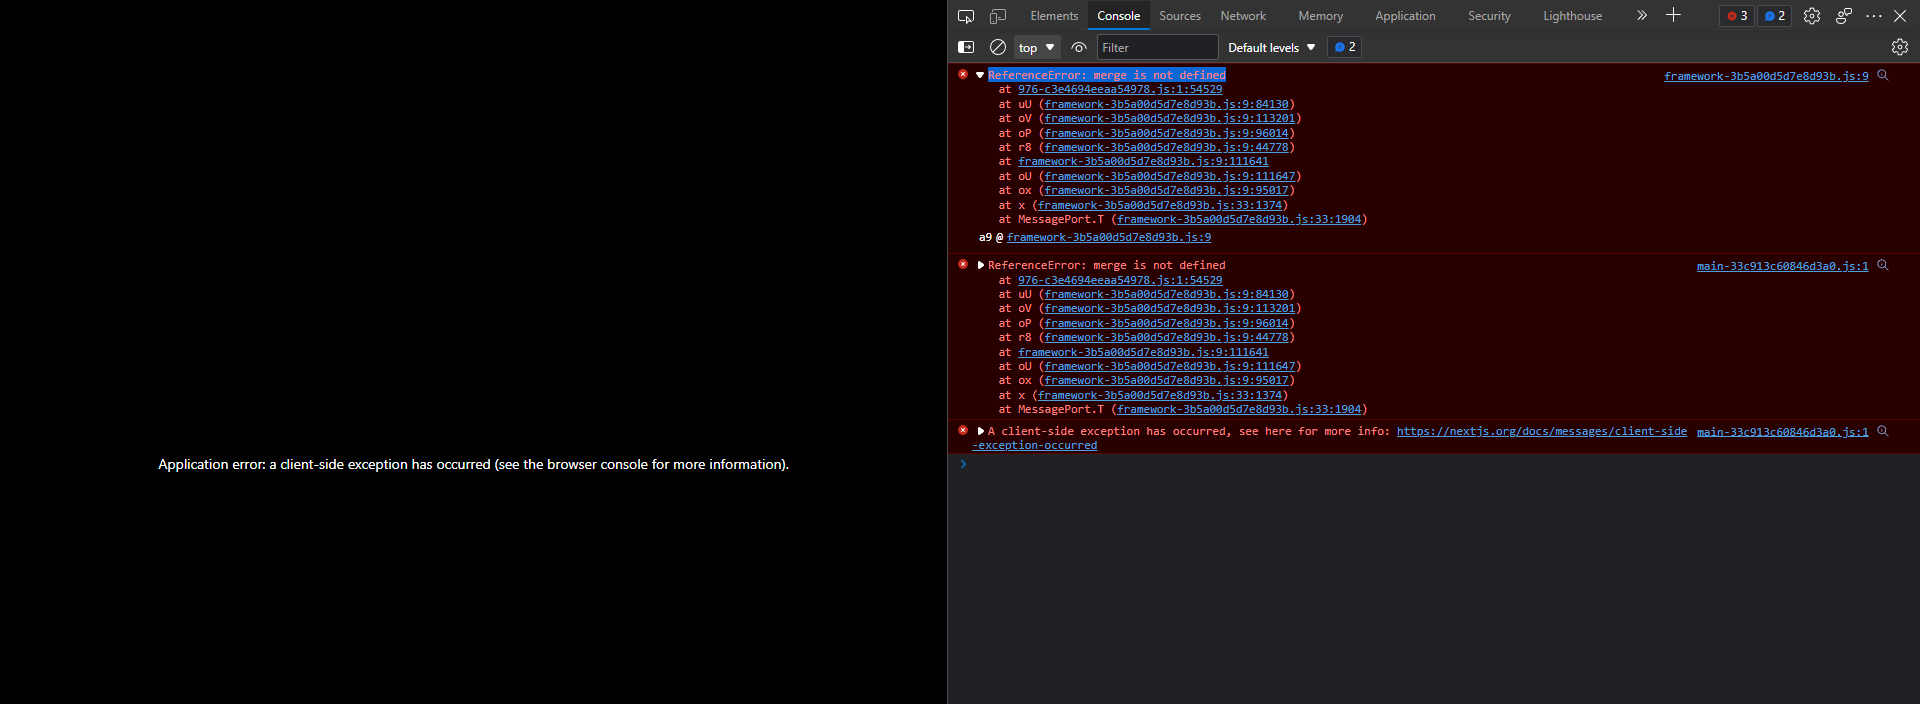Activate the inspect element picker icon
The image size is (1920, 704).
pos(966,16)
